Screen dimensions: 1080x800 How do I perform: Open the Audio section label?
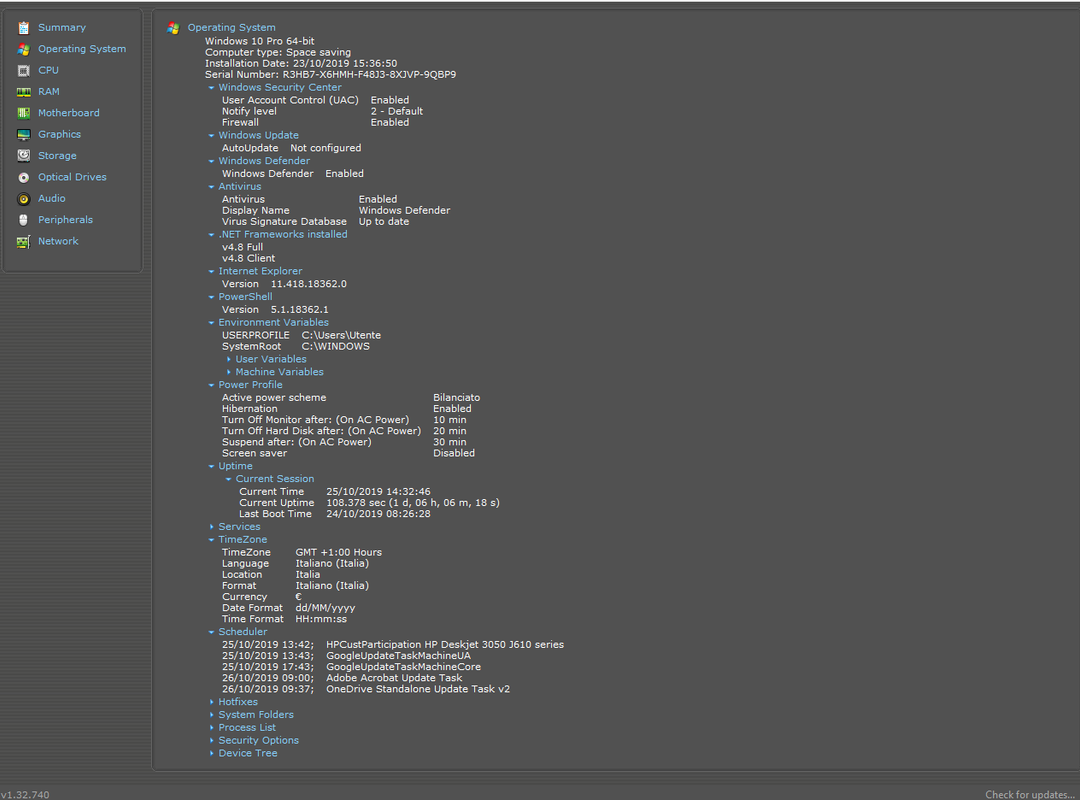(52, 198)
